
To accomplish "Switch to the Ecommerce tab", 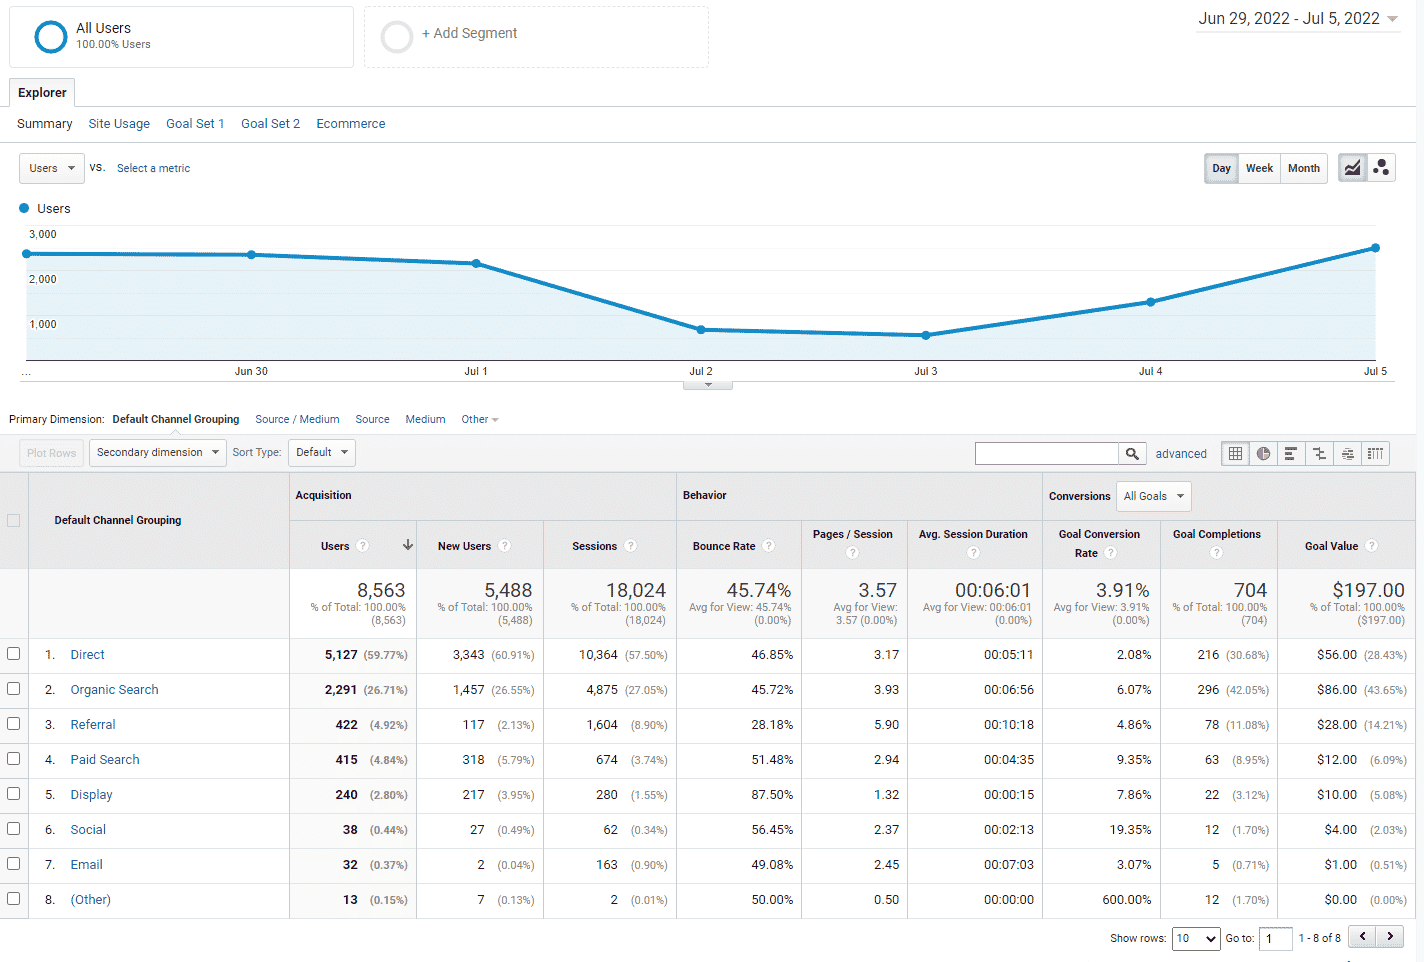I will [x=350, y=123].
